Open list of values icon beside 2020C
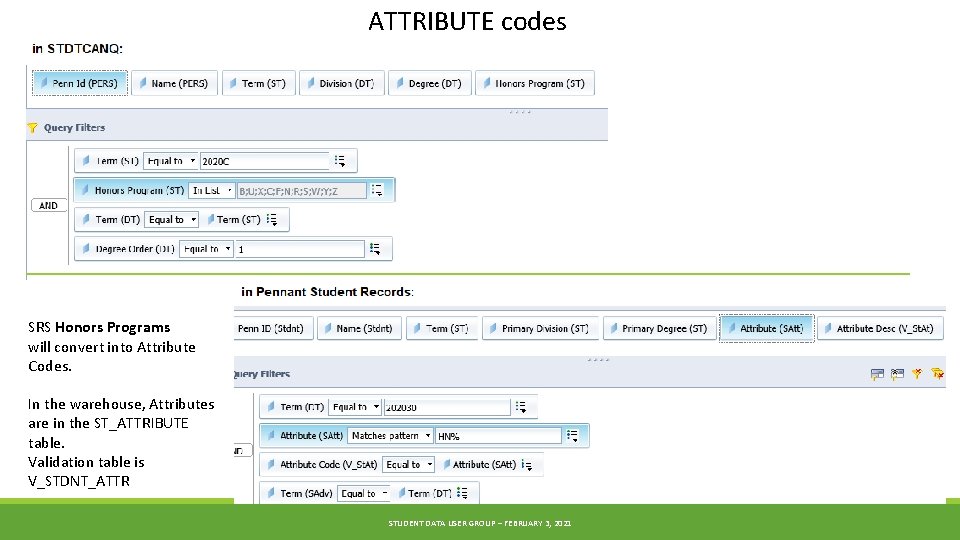This screenshot has height=540, width=960. (340, 161)
